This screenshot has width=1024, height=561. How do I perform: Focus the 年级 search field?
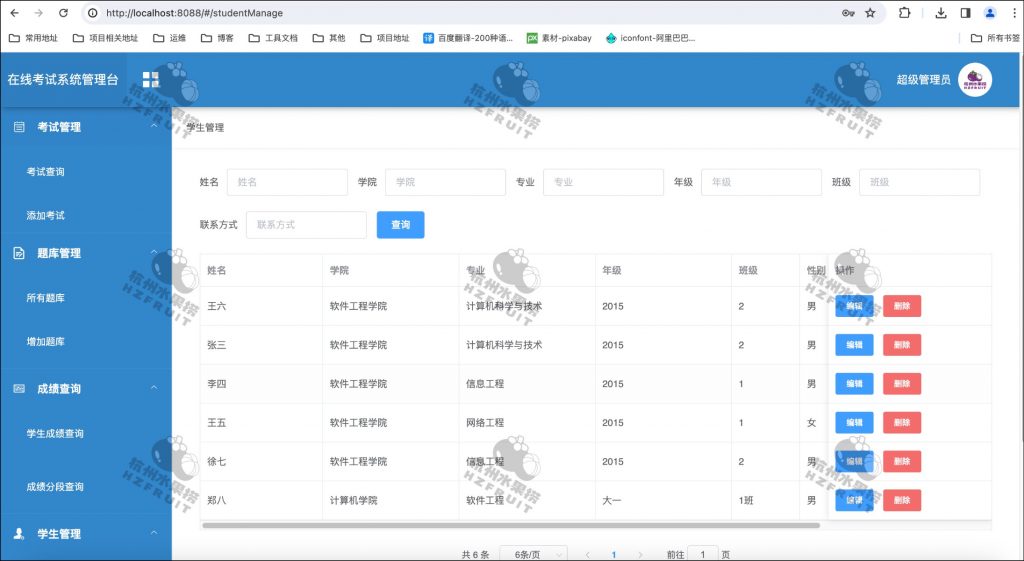click(761, 182)
